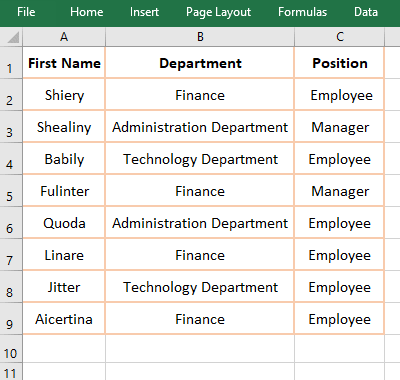Select row 3 header

coord(11,127)
